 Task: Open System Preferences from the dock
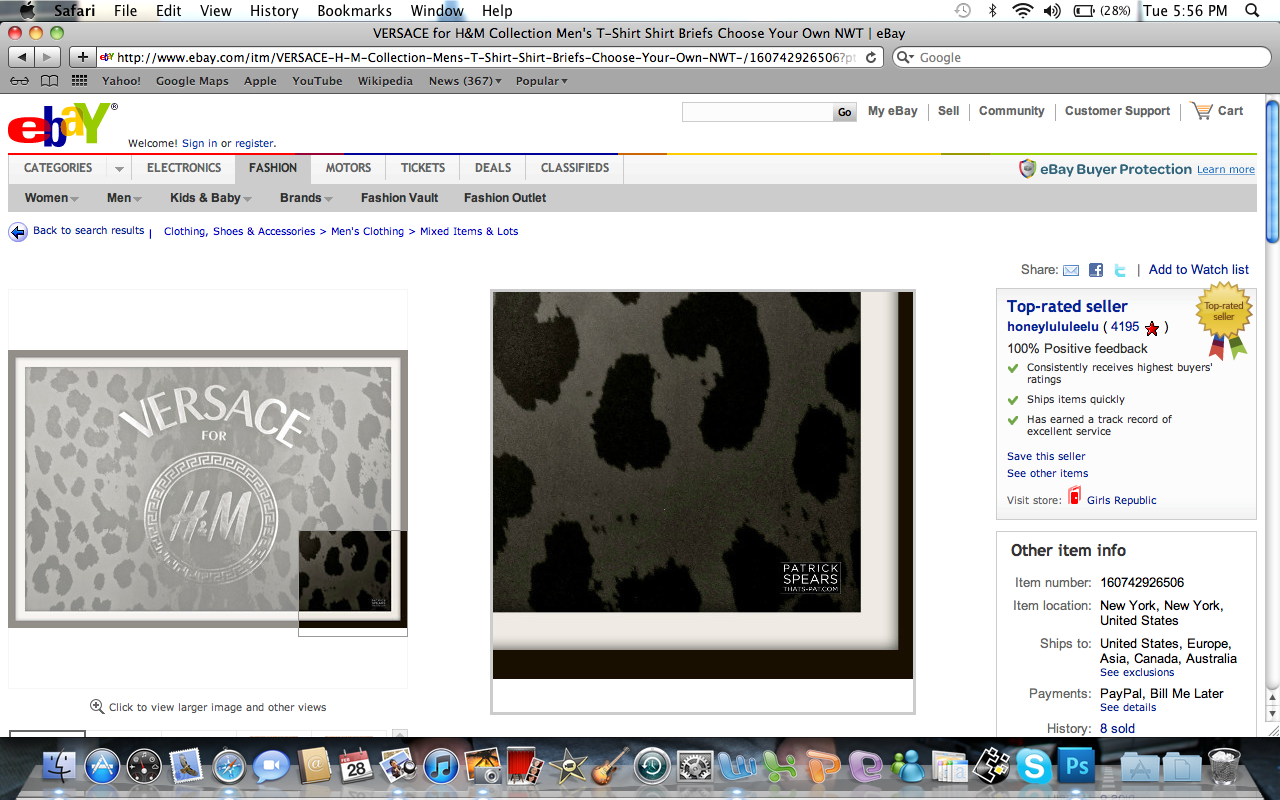[694, 767]
